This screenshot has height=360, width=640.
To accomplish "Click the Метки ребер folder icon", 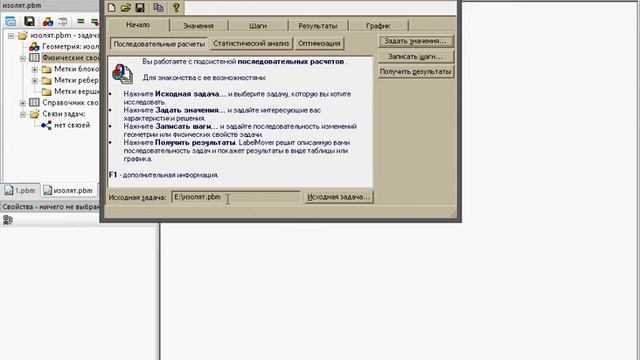I will pyautogui.click(x=47, y=80).
